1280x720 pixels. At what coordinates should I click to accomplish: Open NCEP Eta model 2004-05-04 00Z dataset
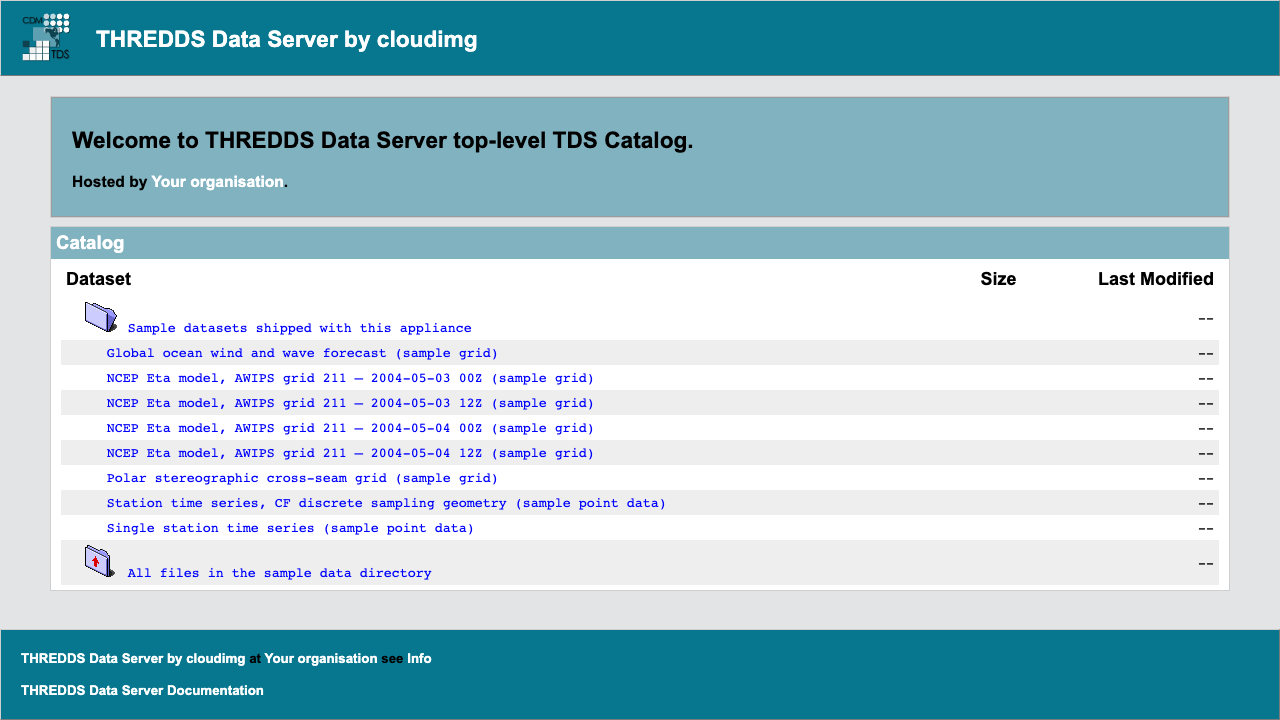pyautogui.click(x=350, y=428)
